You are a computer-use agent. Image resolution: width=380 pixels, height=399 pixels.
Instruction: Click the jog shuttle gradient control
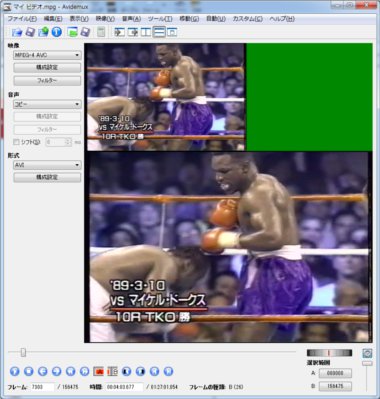point(329,353)
